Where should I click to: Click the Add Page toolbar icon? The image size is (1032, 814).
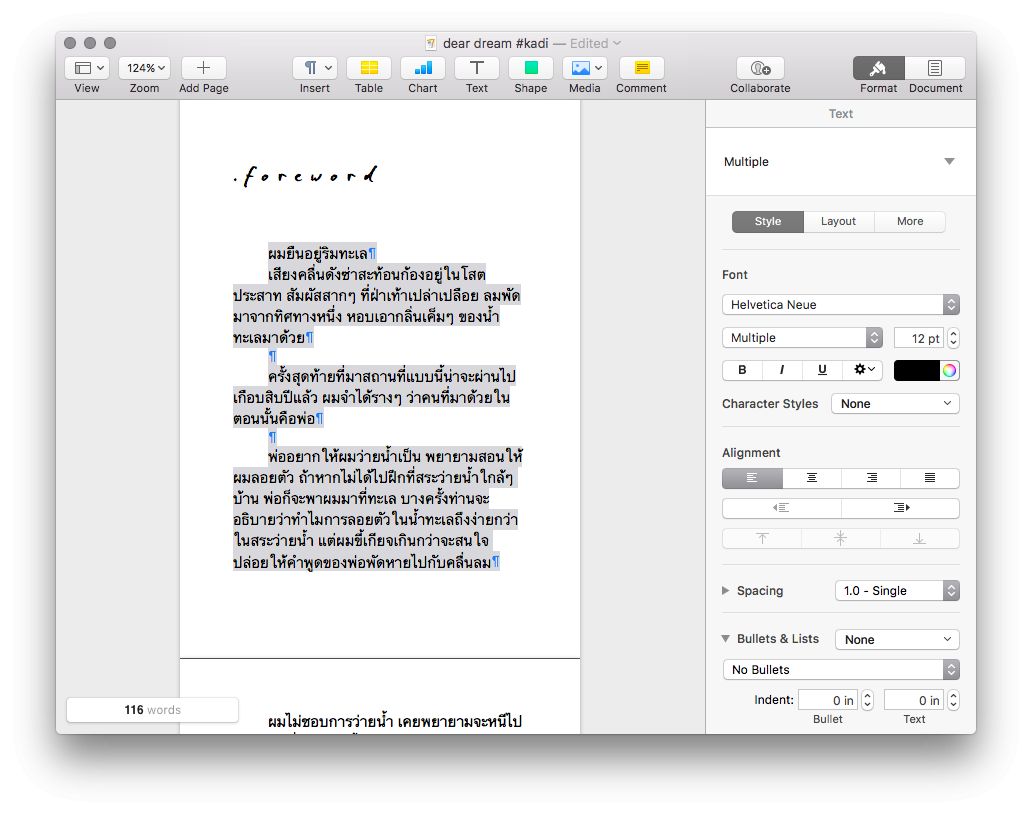tap(203, 68)
